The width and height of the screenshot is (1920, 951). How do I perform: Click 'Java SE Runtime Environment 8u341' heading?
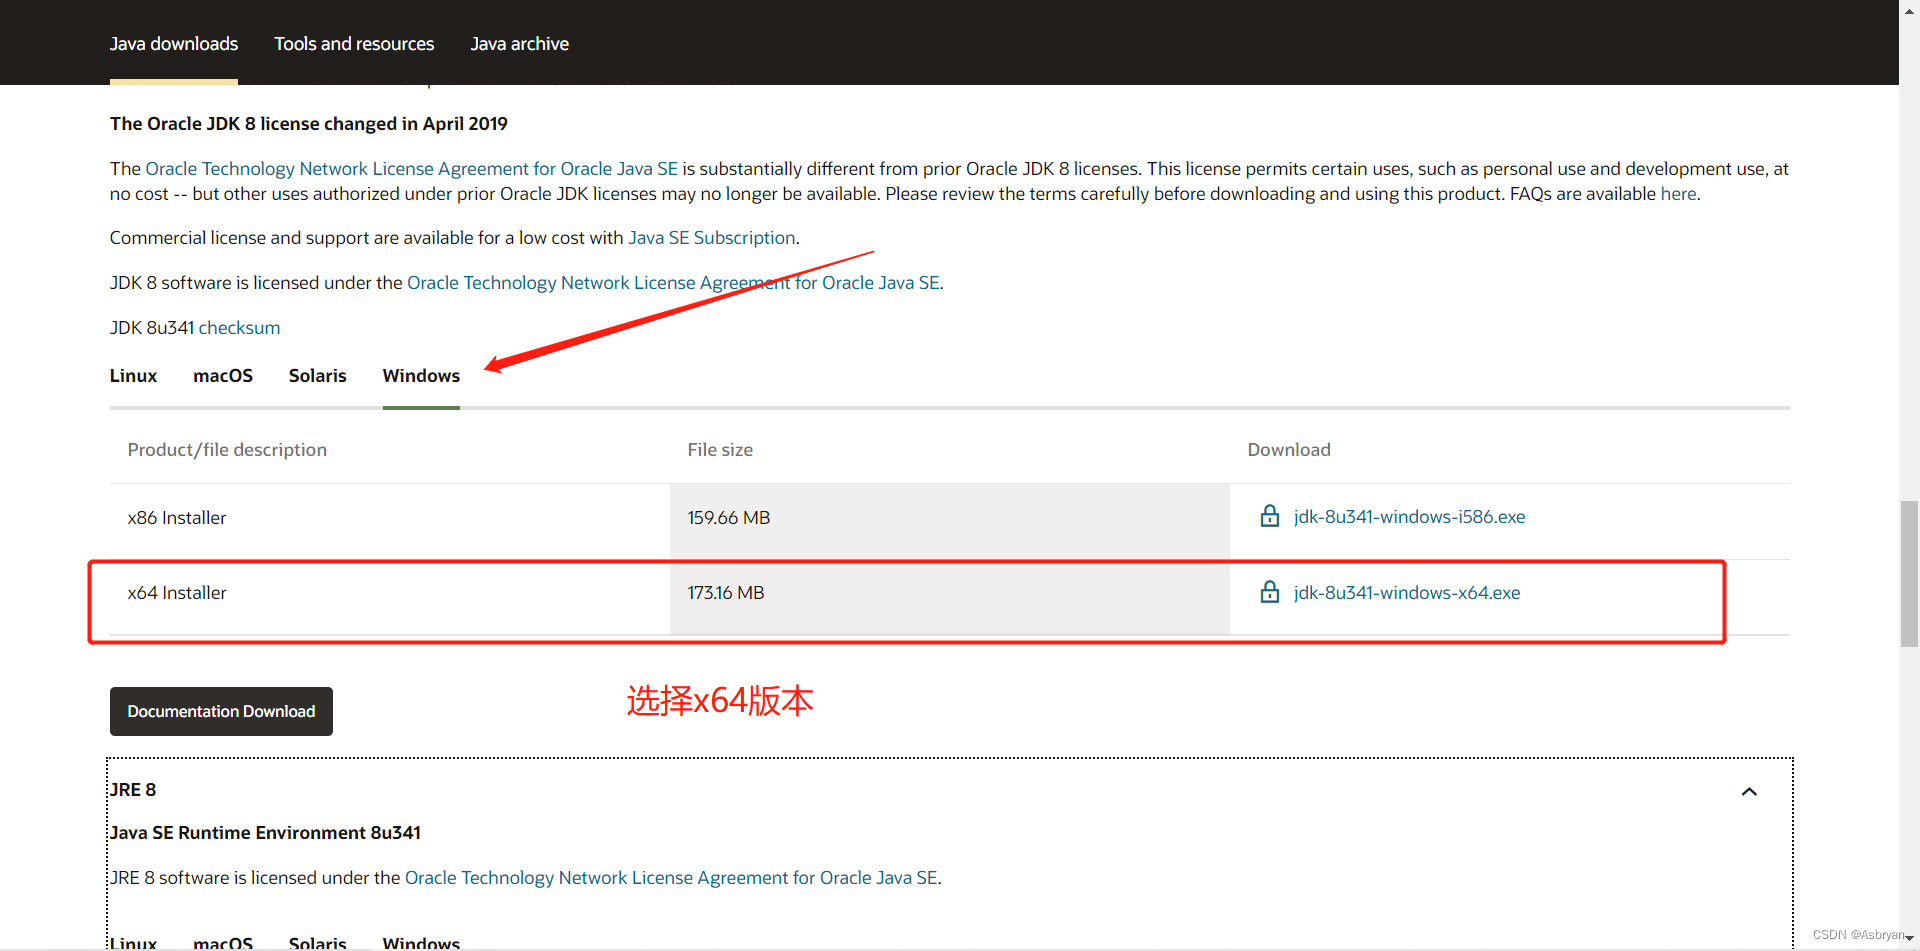pos(265,833)
